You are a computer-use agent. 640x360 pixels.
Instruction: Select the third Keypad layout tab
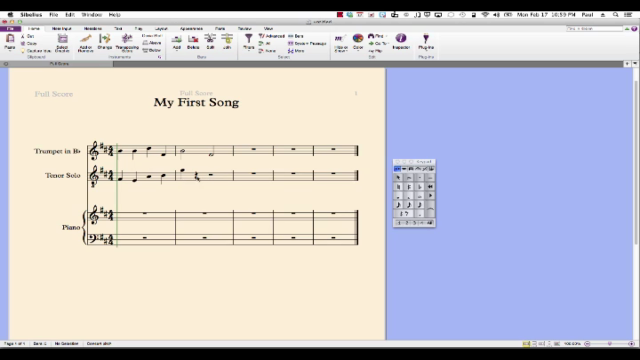411,169
